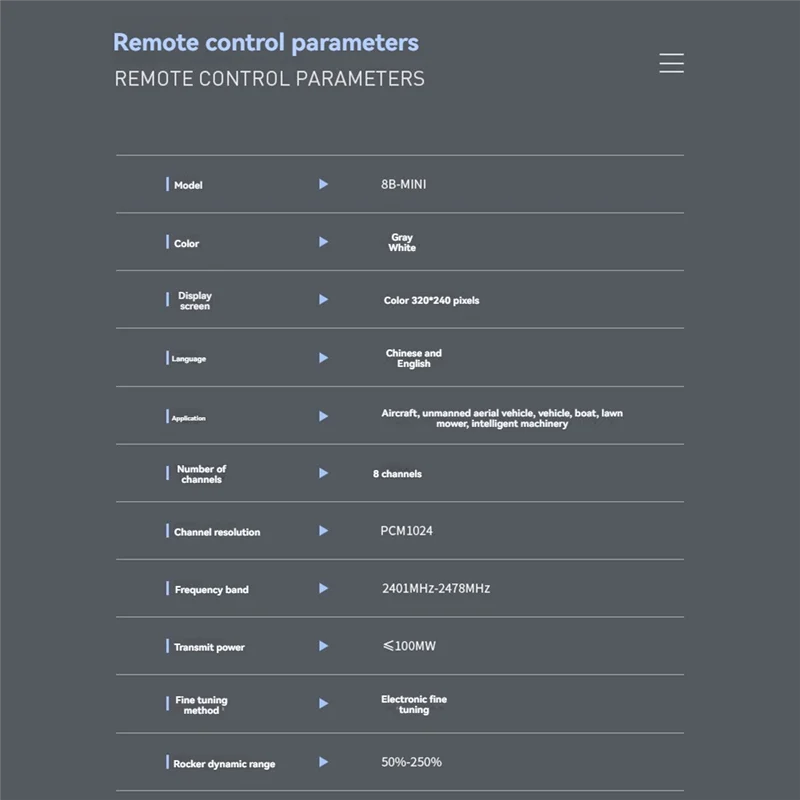
Task: Click the arrow beside Model row
Action: coord(323,184)
